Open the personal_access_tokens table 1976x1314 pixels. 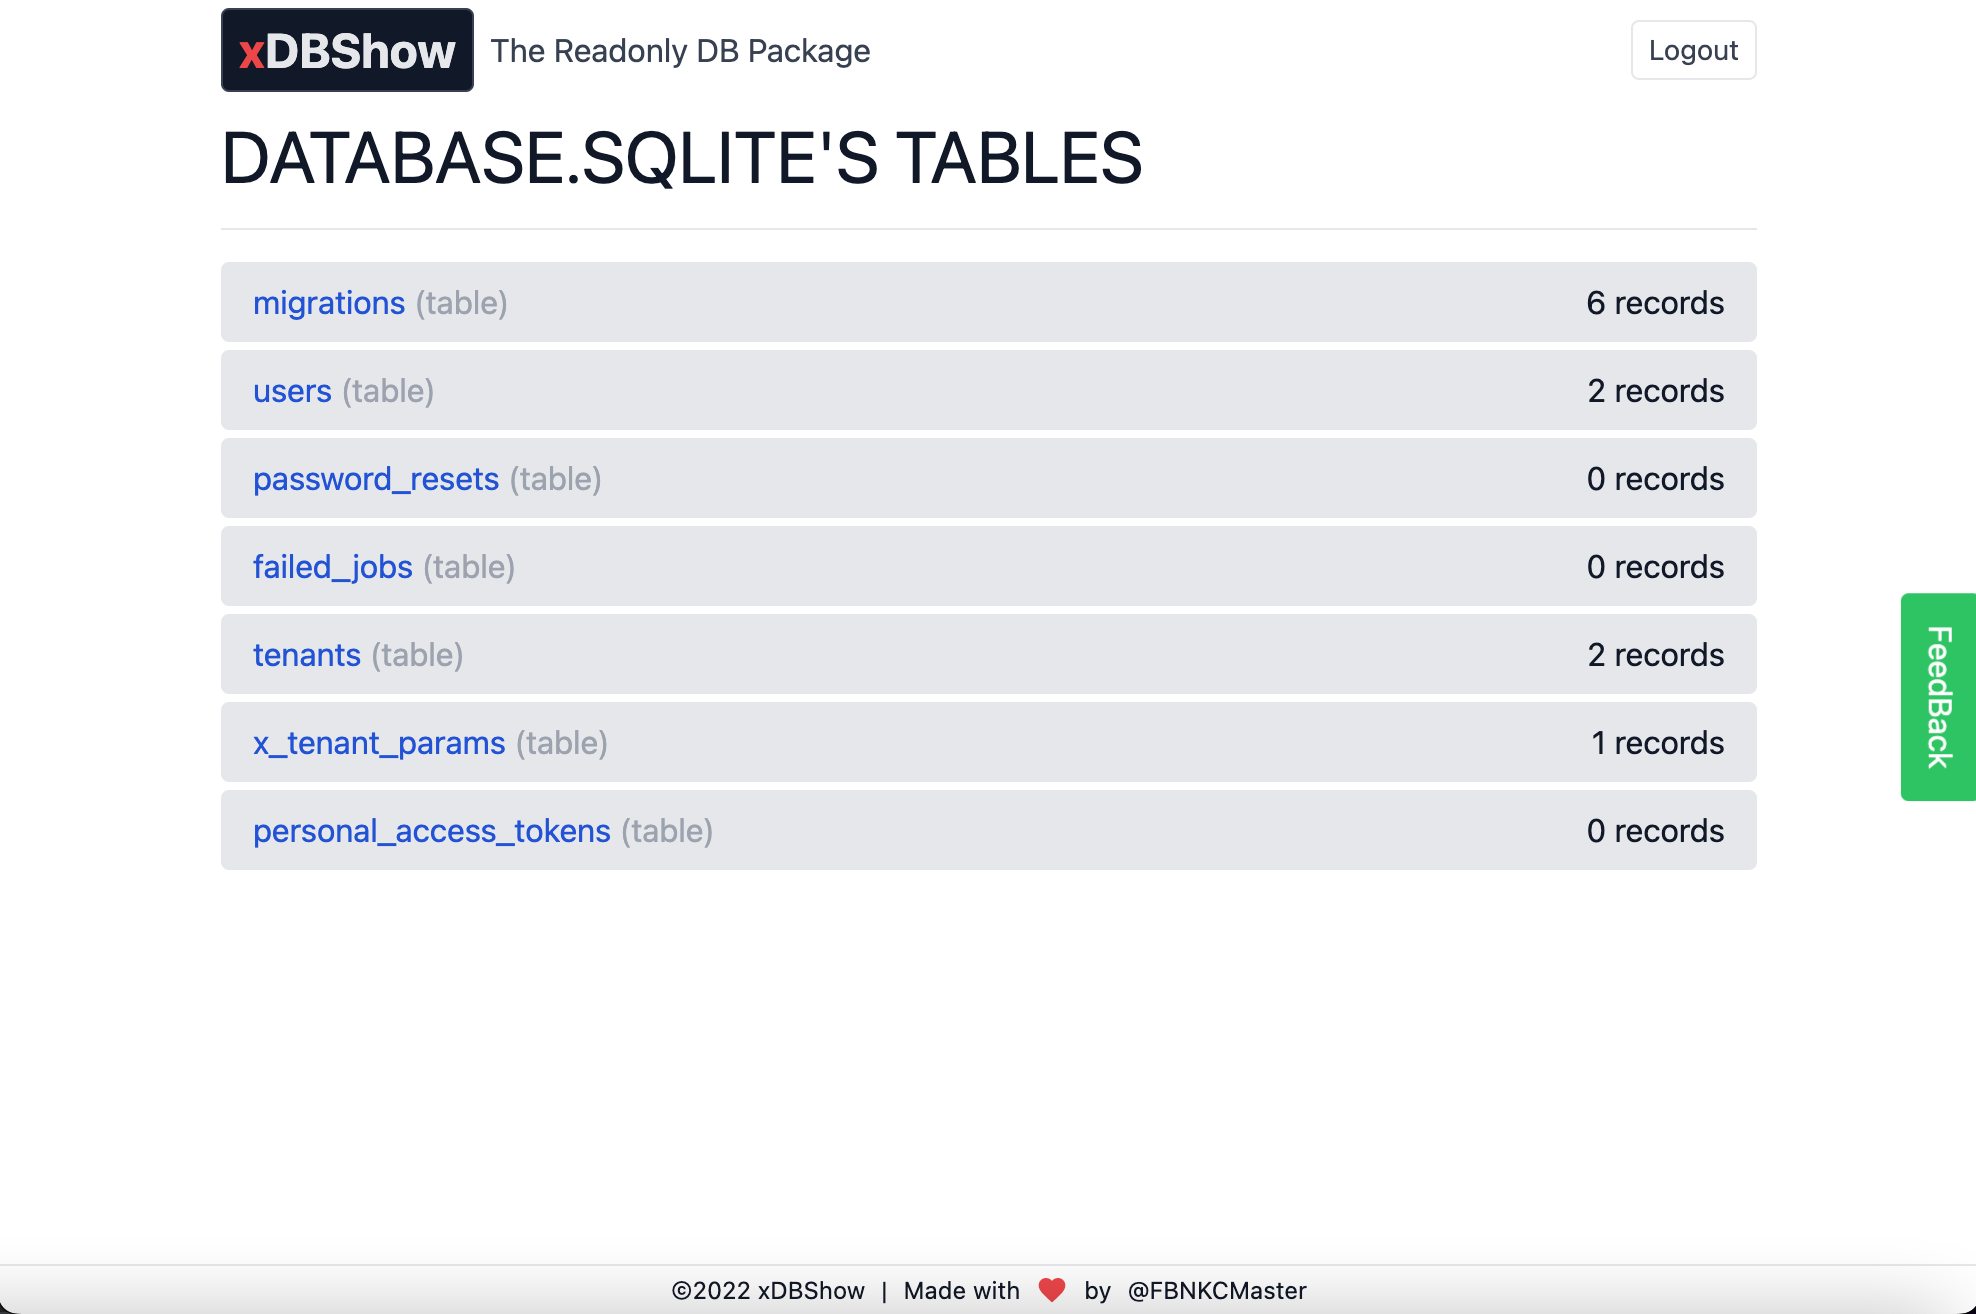(431, 830)
